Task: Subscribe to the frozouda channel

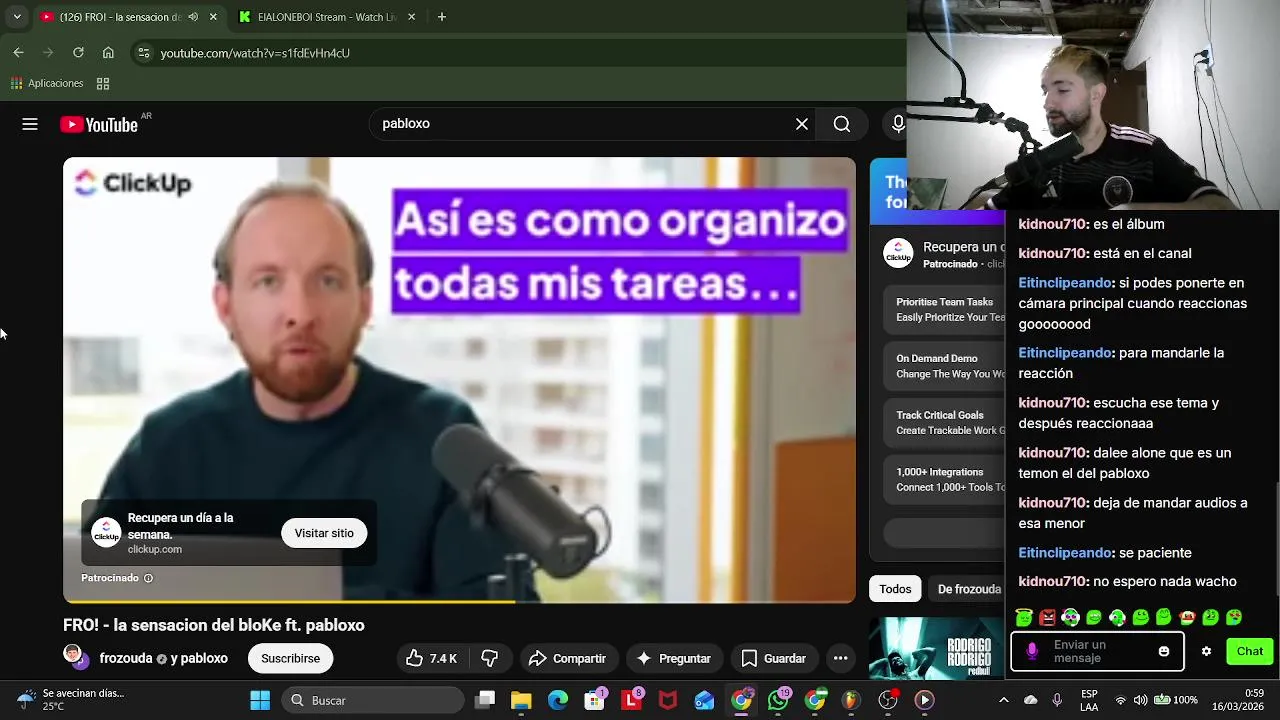Action: pyautogui.click(x=291, y=658)
